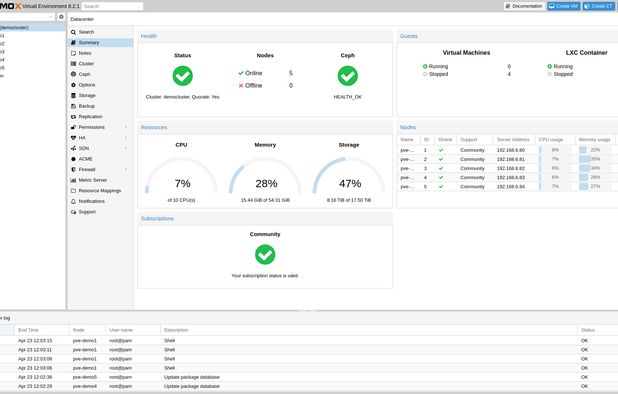Click the Storage 47% usage gauge
The image size is (618, 394).
[x=349, y=176]
